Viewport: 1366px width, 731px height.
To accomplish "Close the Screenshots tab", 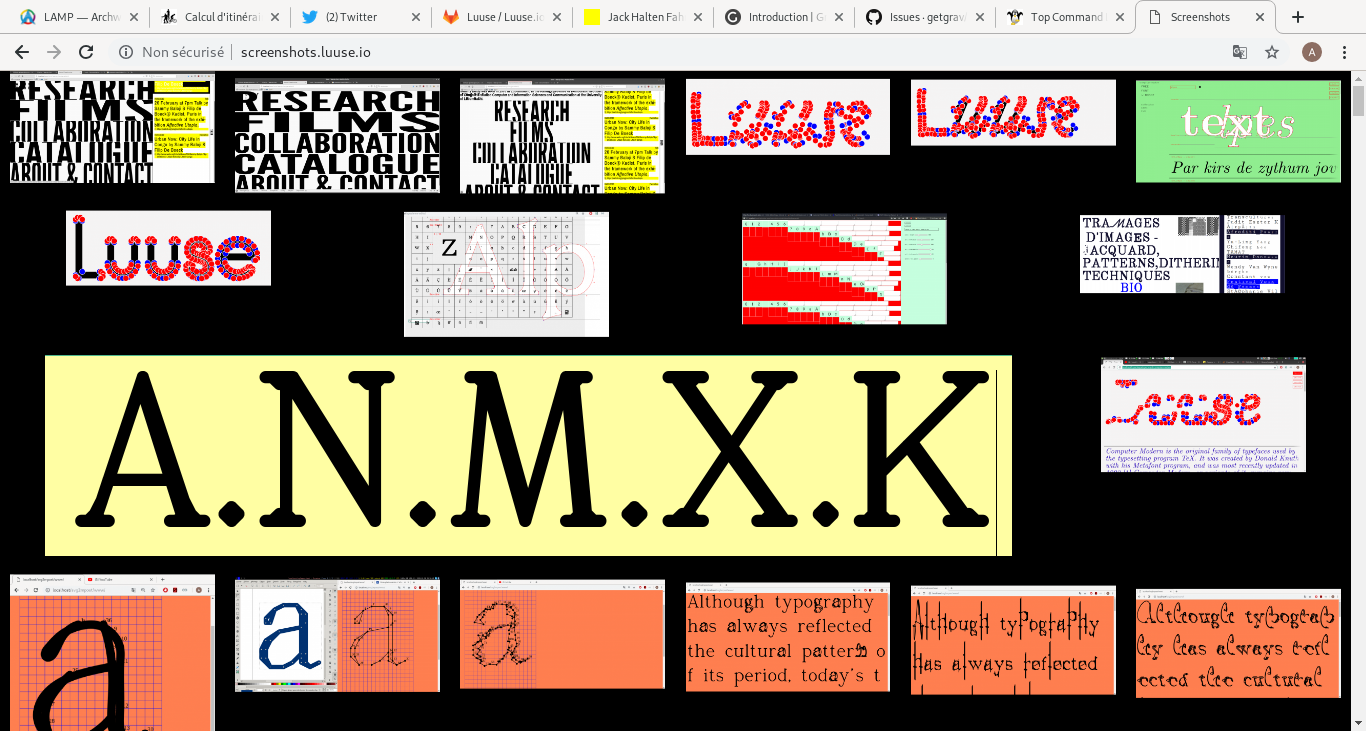I will [1260, 17].
